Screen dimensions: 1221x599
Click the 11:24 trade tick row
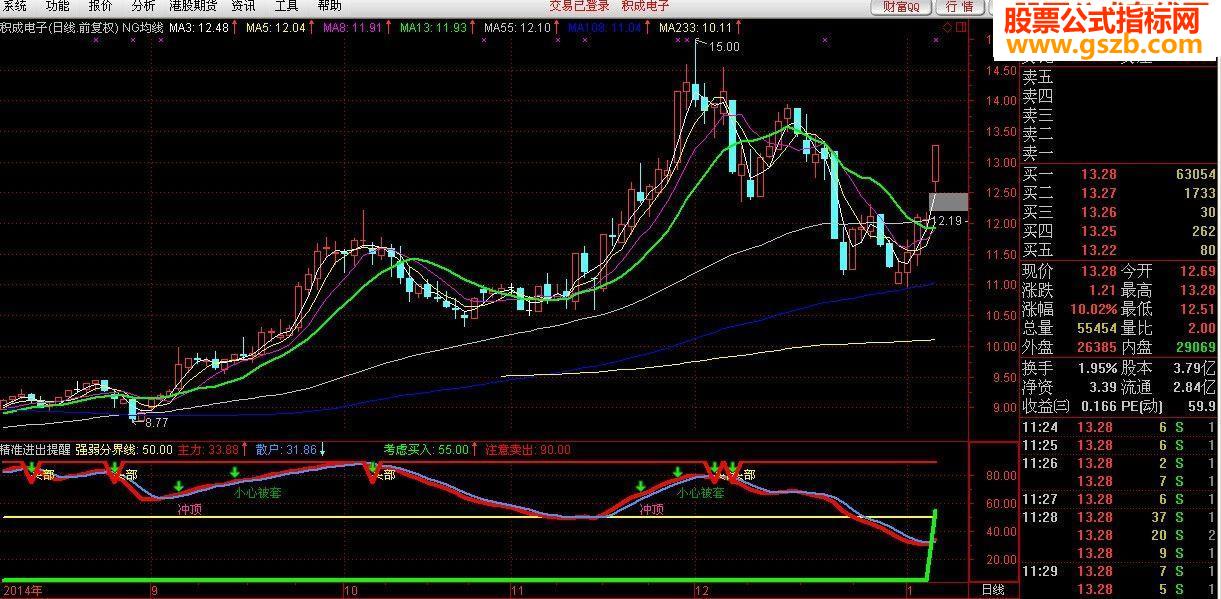[1119, 427]
